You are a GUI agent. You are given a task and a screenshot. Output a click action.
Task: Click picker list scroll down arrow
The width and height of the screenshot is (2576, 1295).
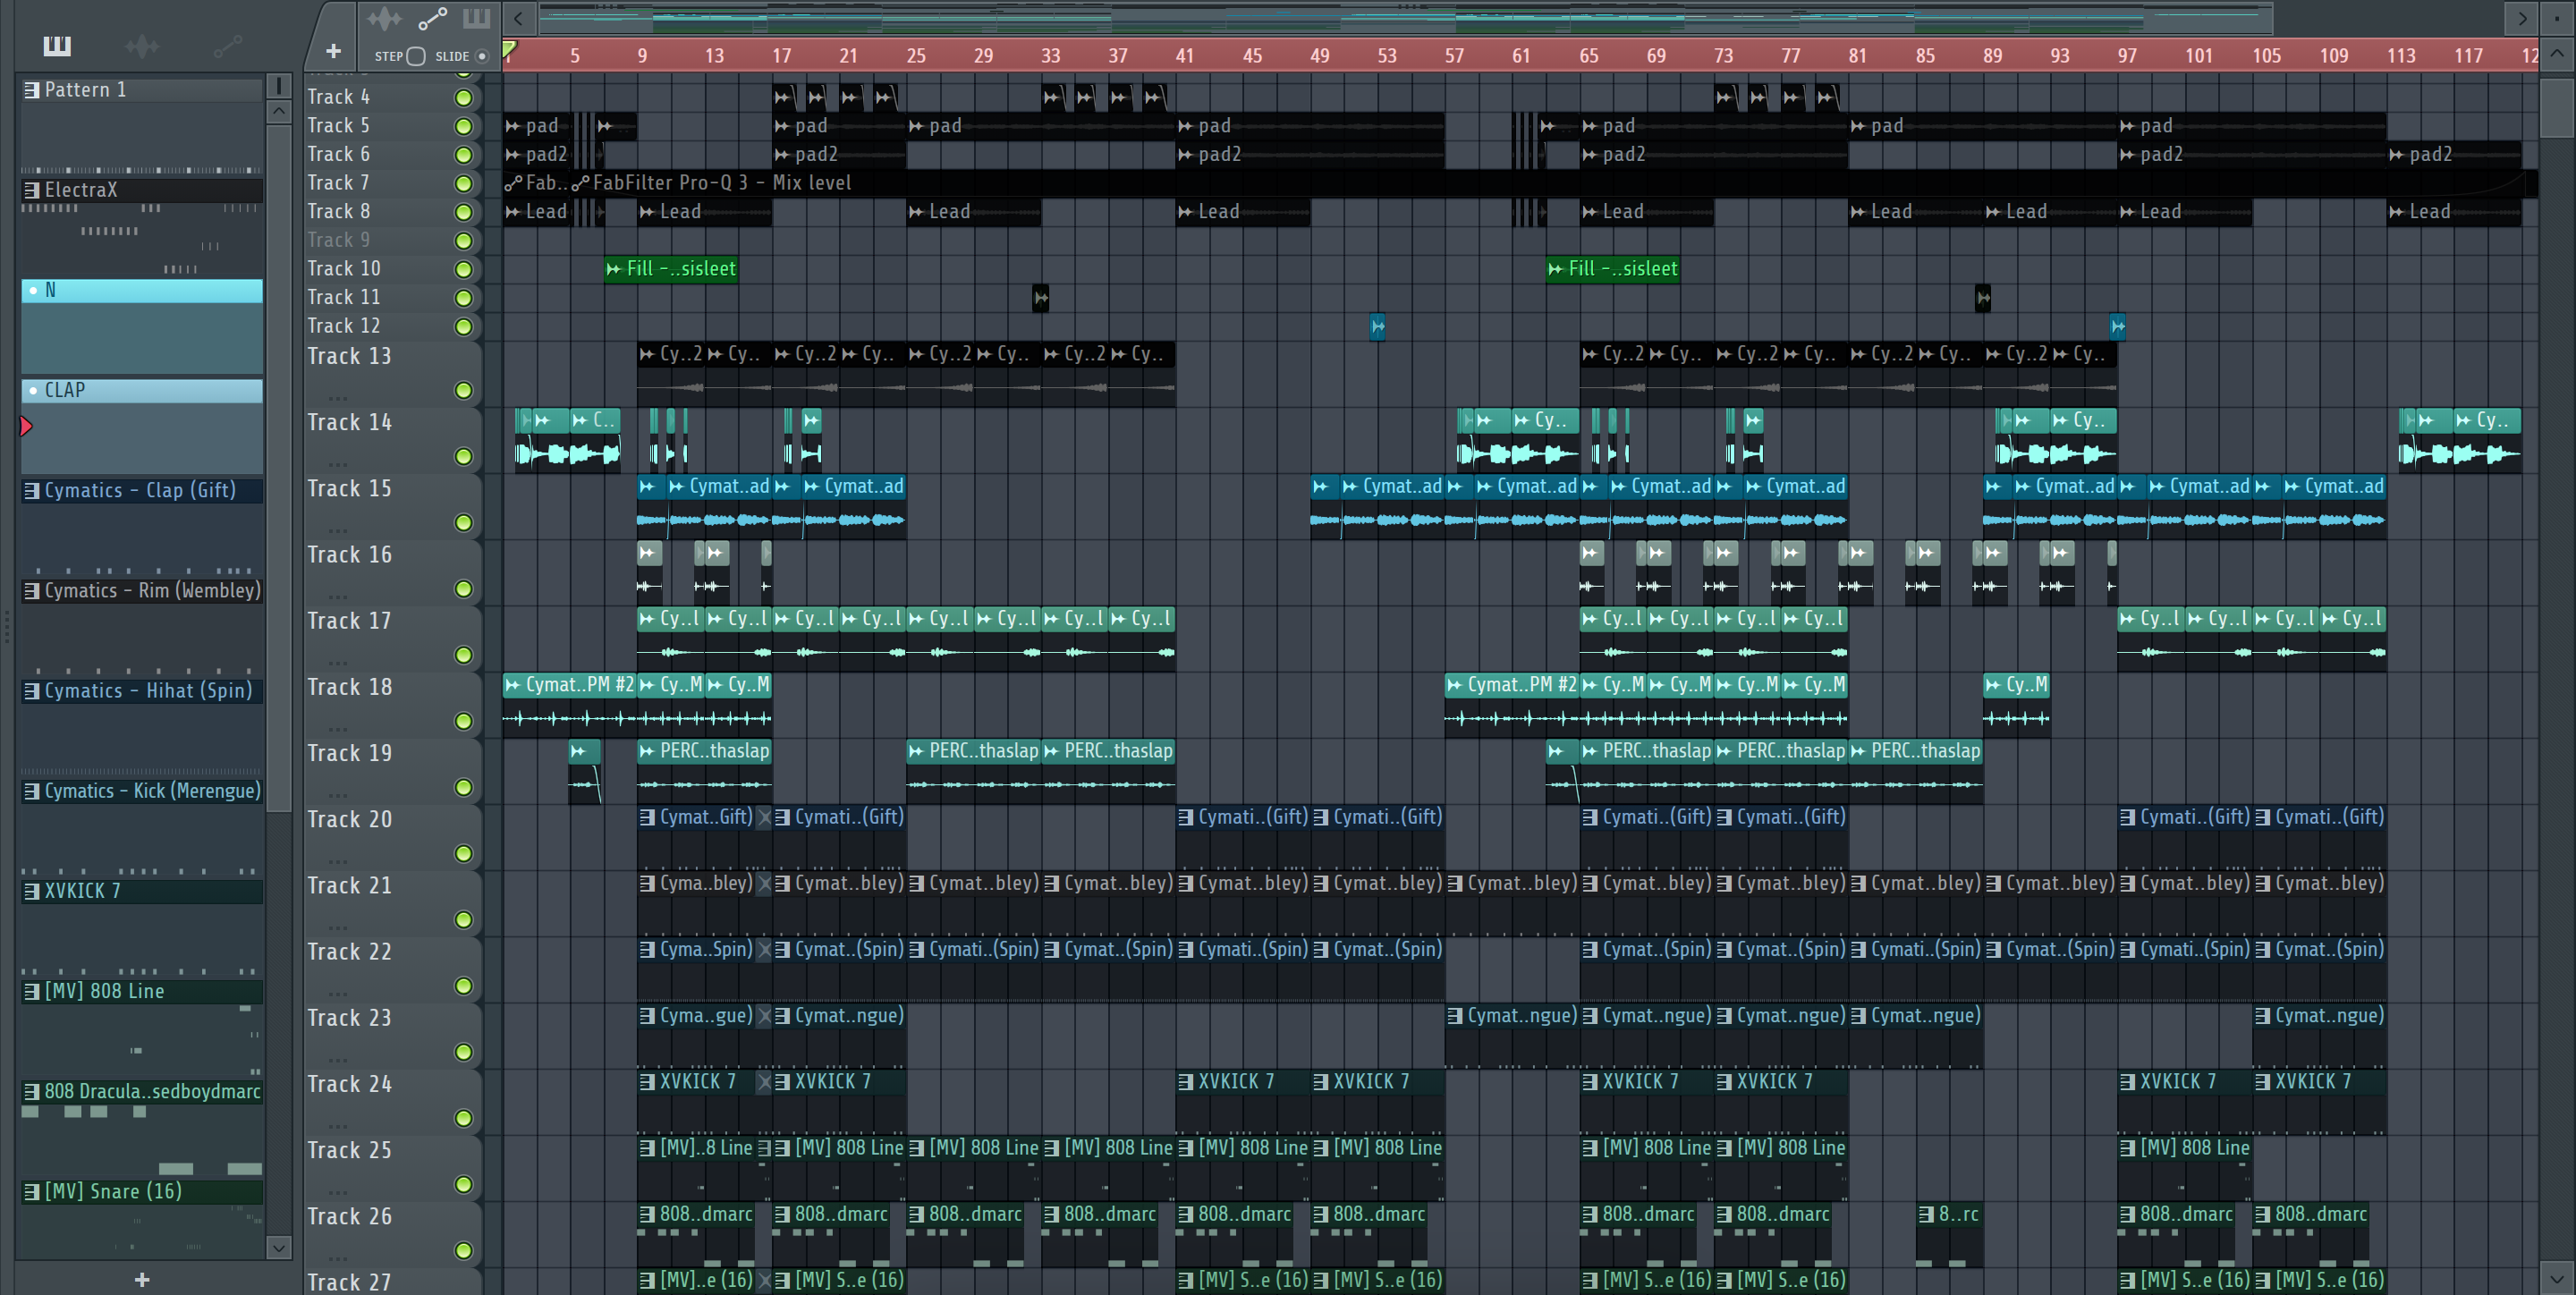[x=279, y=1247]
